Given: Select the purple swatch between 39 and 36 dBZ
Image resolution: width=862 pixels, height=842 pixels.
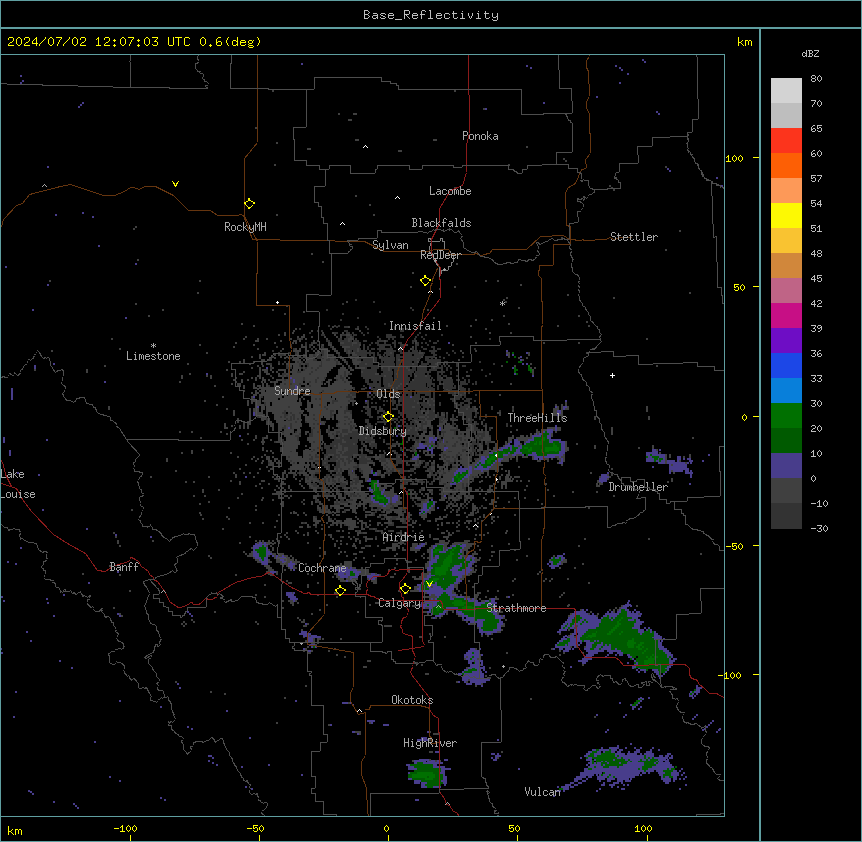Looking at the screenshot, I should pos(786,340).
